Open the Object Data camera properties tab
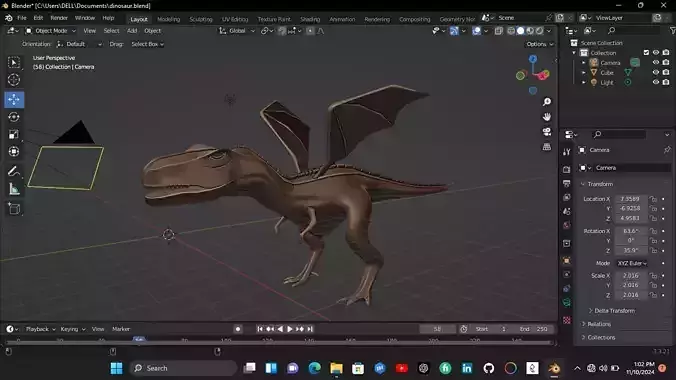 click(566, 302)
